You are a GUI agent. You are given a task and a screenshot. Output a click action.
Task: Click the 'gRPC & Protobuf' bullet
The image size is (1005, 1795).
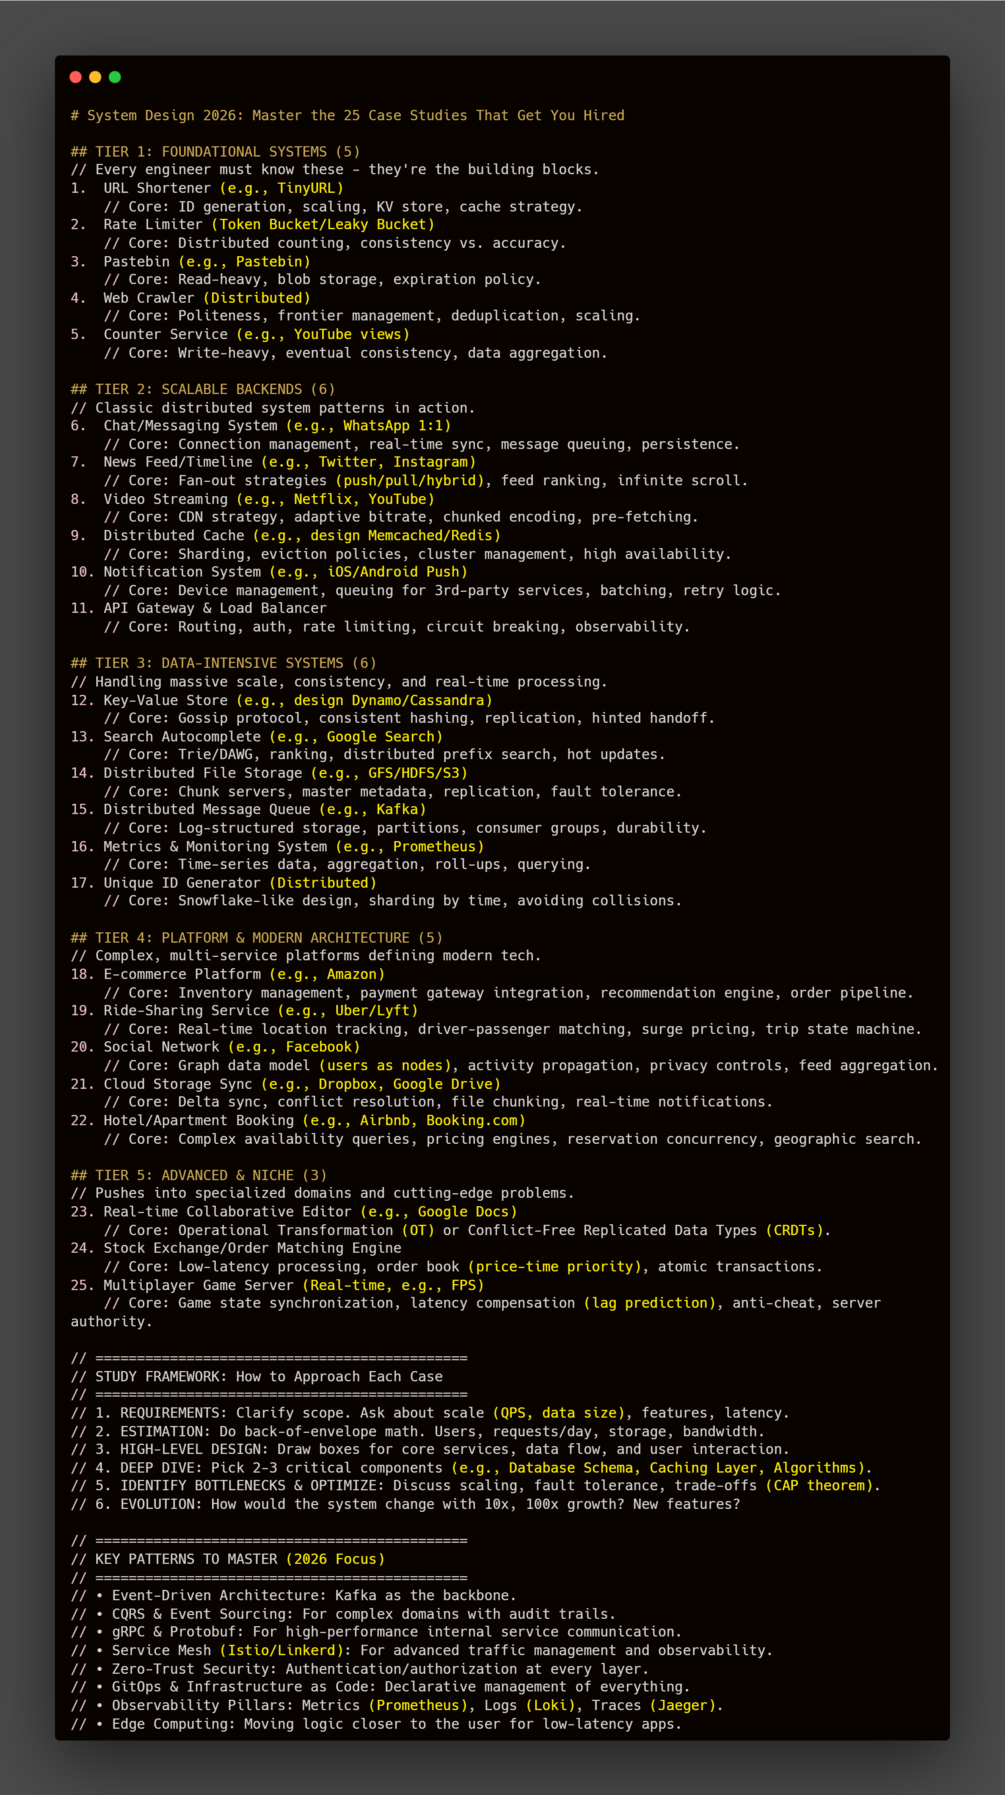pos(376,1633)
